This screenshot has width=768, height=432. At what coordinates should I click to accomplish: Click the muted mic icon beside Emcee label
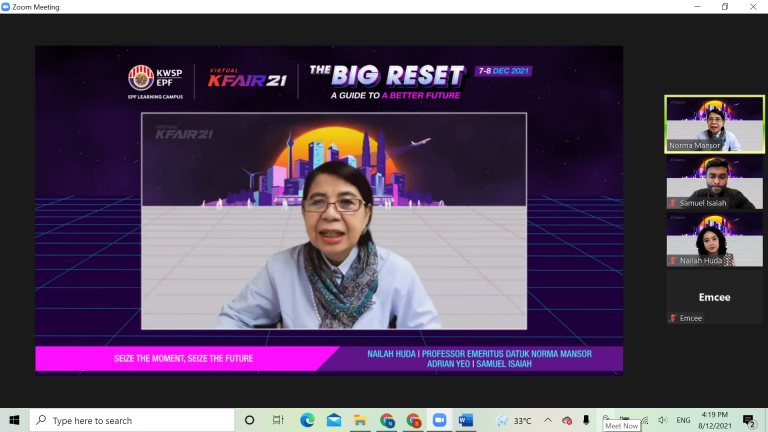point(673,318)
